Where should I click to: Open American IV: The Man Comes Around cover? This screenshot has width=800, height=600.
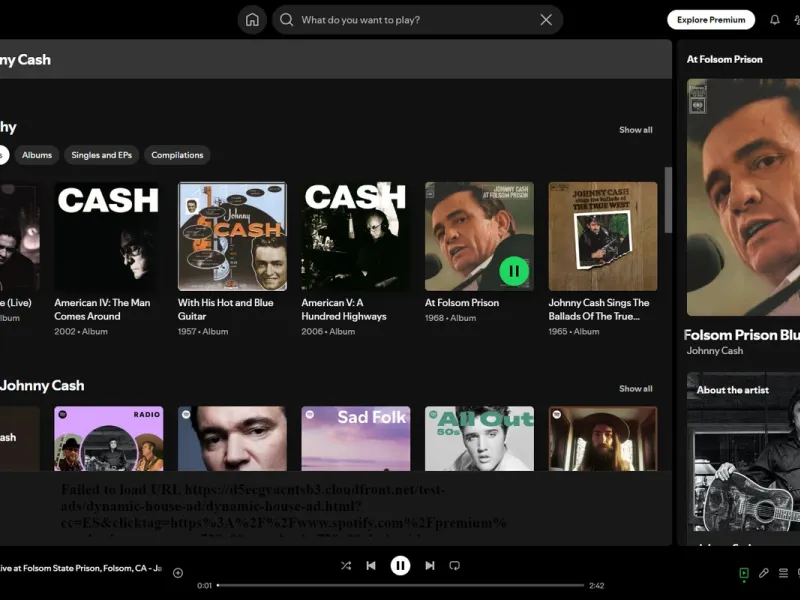[x=109, y=236]
